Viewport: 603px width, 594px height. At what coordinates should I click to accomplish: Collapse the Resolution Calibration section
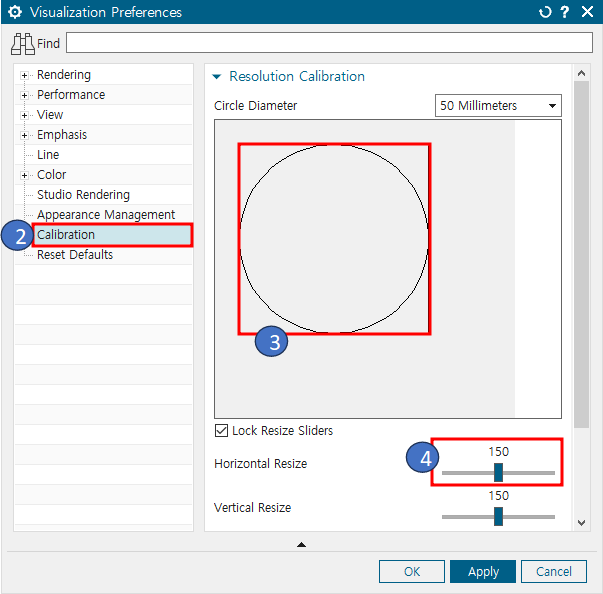(217, 77)
